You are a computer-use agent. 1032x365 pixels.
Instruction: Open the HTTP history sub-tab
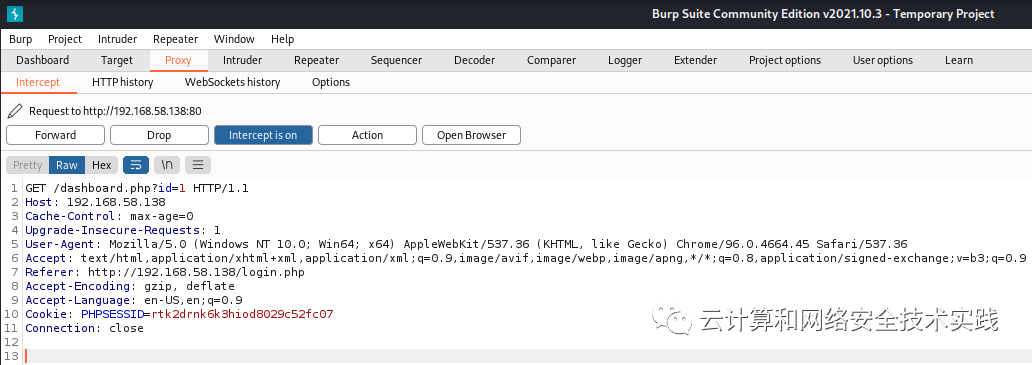[x=122, y=82]
